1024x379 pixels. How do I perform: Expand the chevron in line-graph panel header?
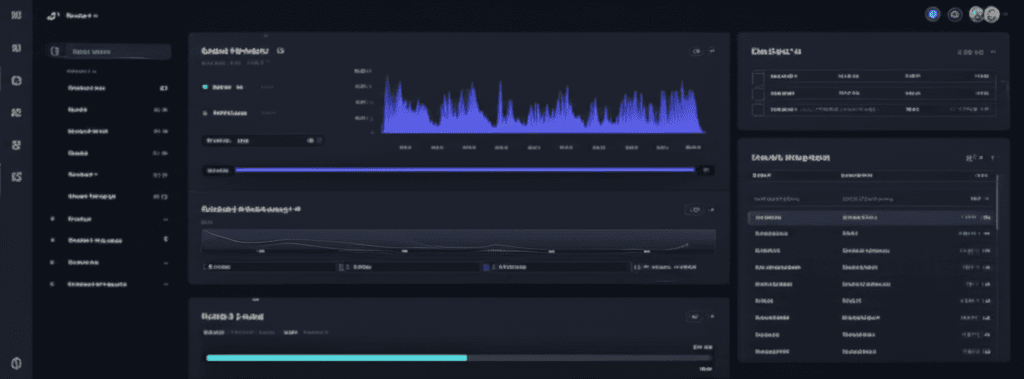pos(712,210)
